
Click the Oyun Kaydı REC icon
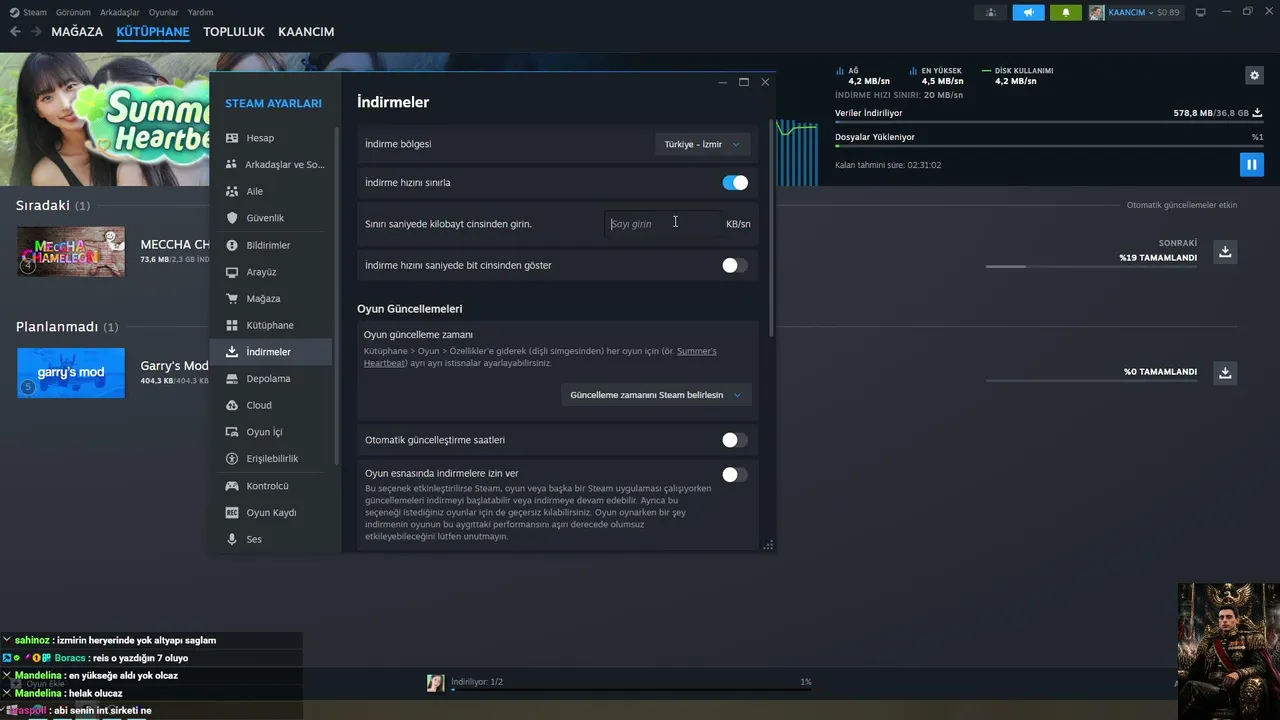[232, 512]
